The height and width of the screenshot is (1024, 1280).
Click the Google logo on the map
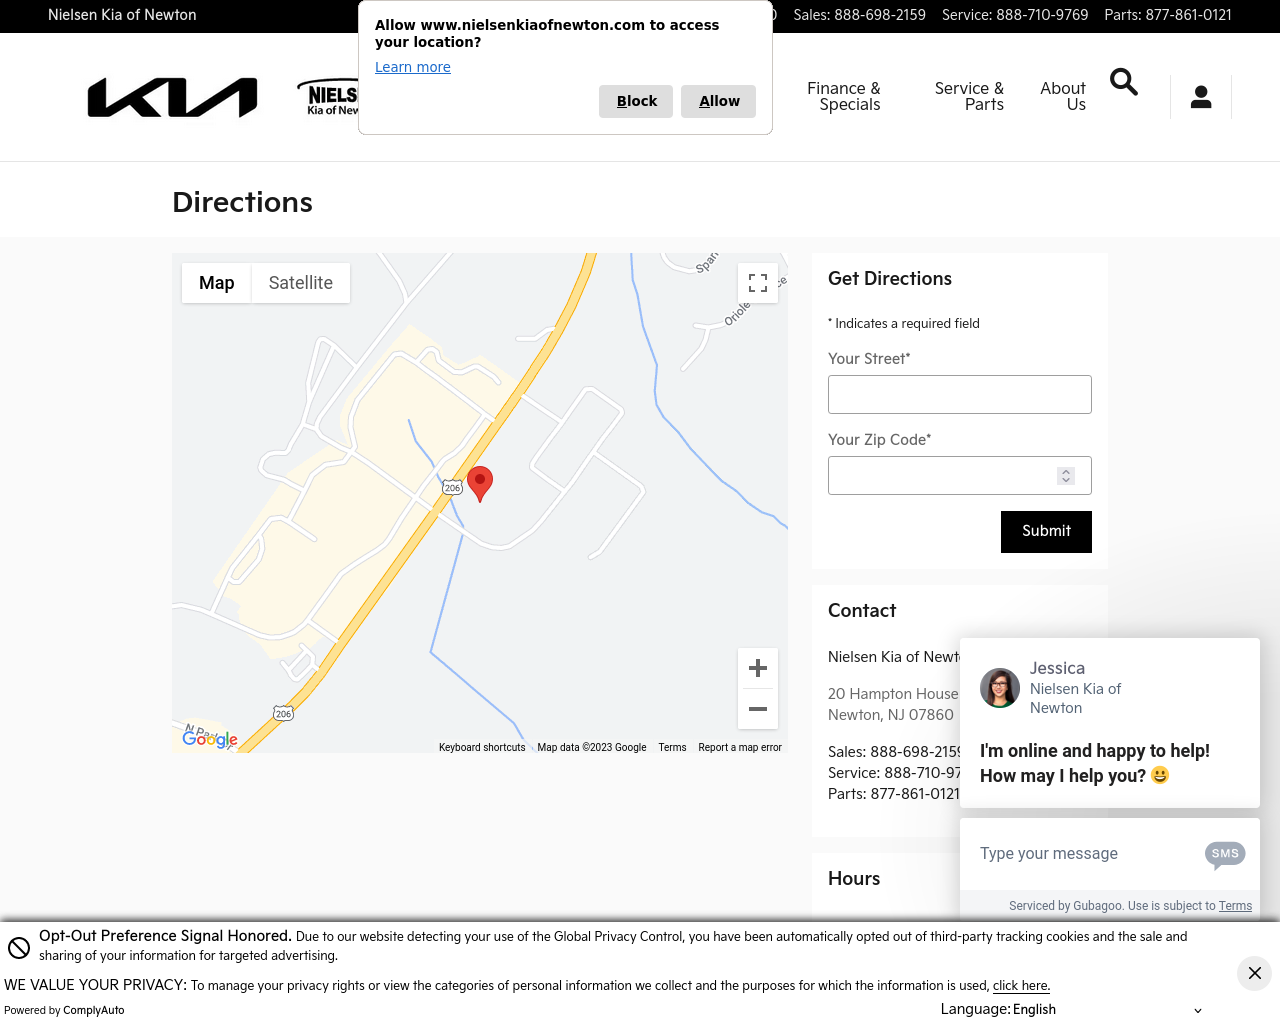point(210,739)
